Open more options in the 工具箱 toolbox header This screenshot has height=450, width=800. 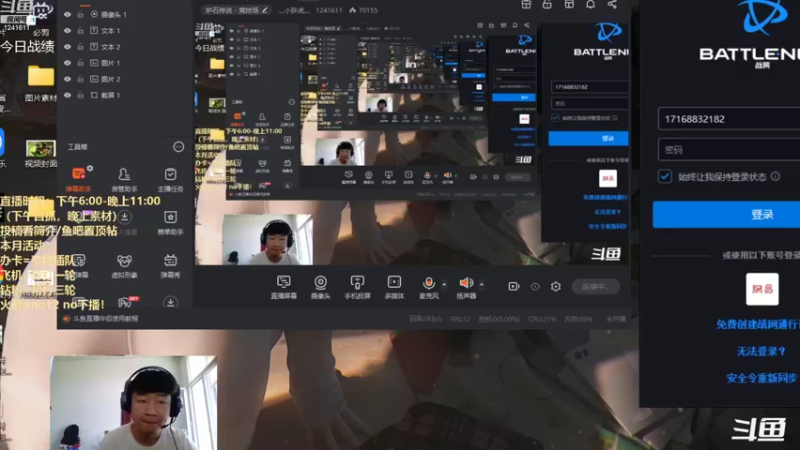179,147
